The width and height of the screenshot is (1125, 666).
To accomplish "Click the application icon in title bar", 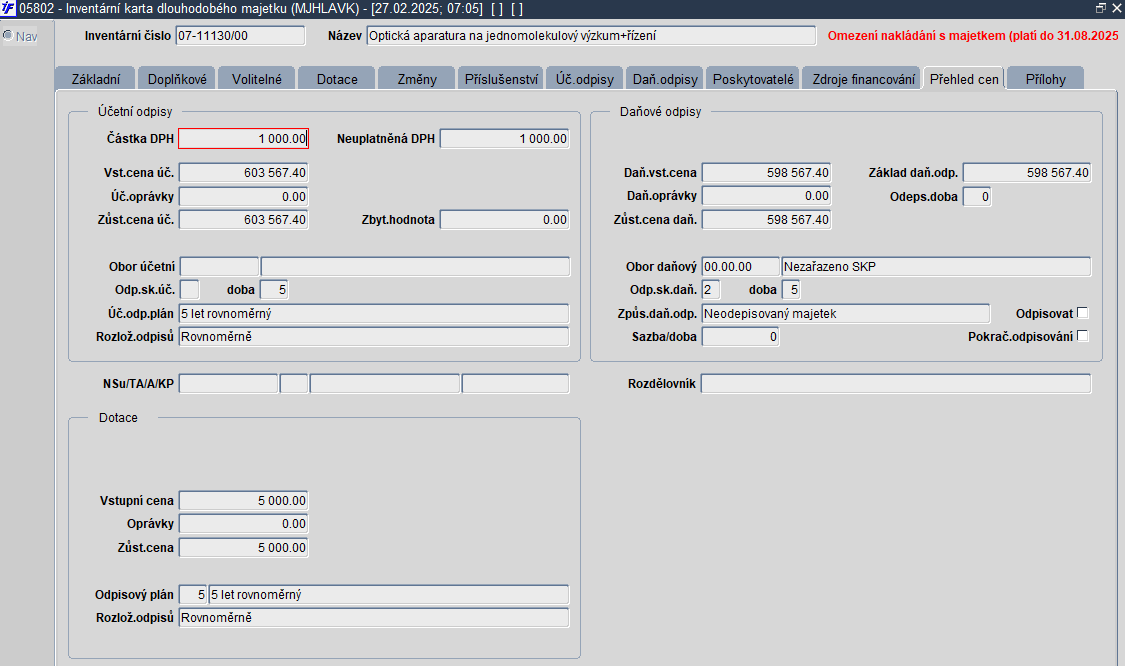I will click(x=8, y=9).
